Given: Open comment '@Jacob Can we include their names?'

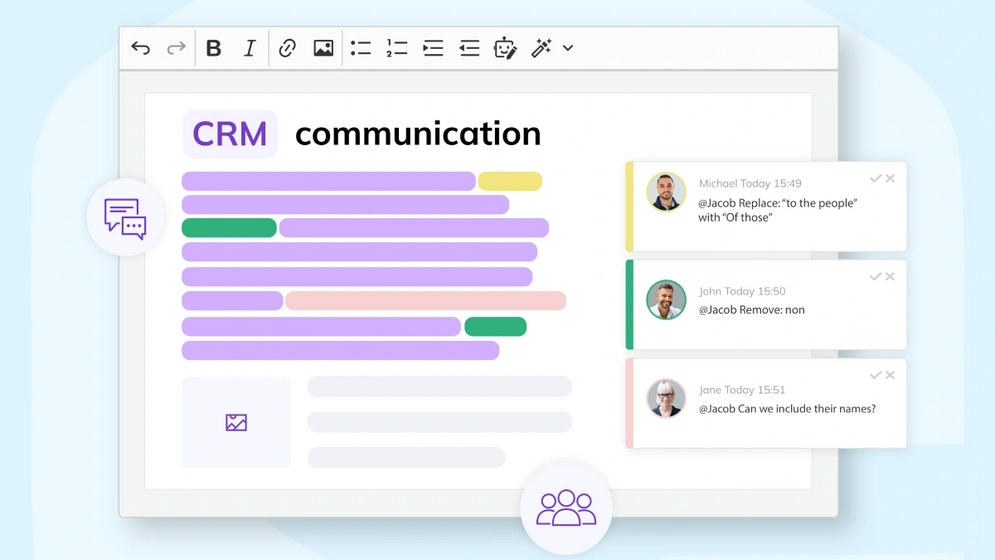Looking at the screenshot, I should click(787, 409).
